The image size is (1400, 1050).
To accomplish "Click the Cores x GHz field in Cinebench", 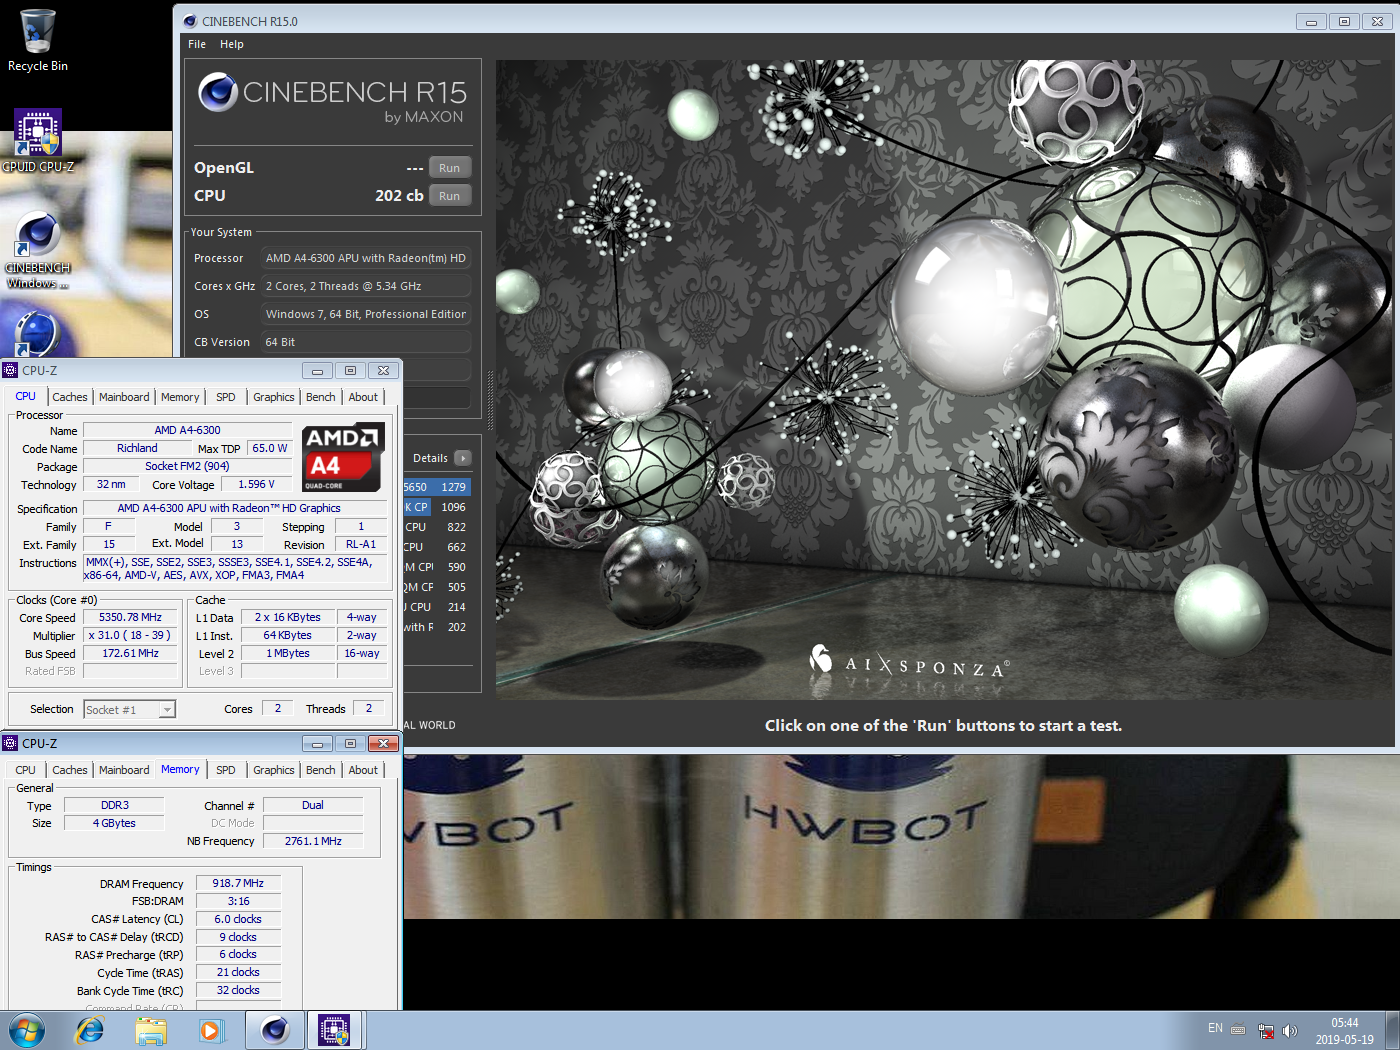I will (x=365, y=286).
